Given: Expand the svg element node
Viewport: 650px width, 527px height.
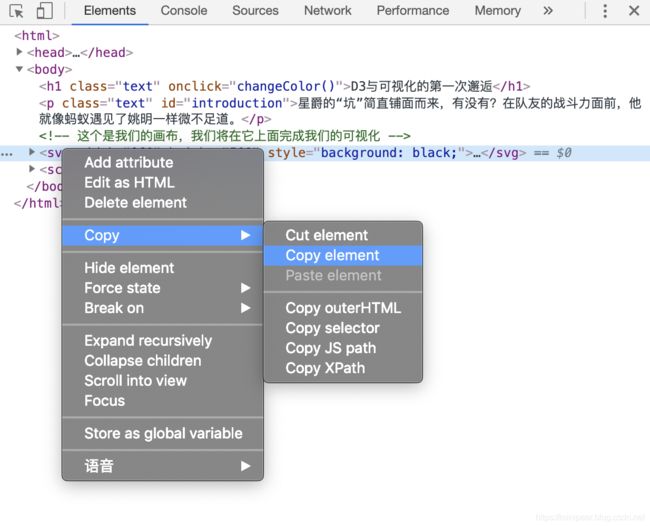Looking at the screenshot, I should click(32, 153).
